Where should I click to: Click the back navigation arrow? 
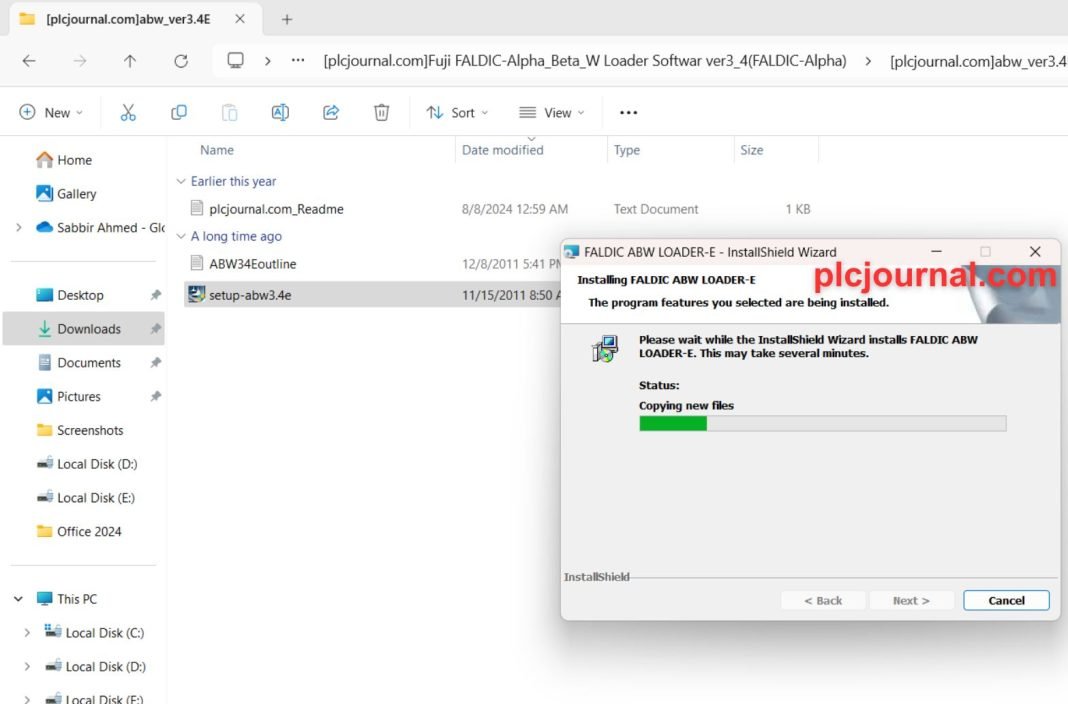point(29,61)
